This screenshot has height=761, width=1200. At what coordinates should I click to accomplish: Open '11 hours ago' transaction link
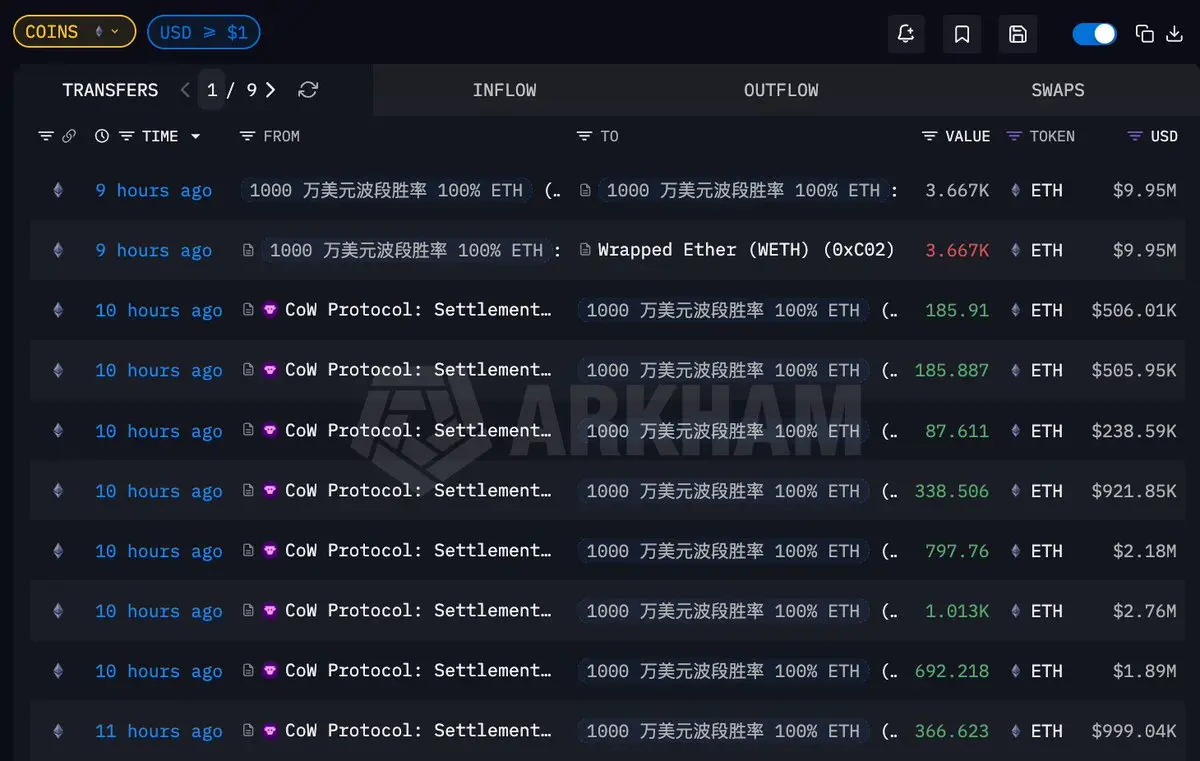158,731
